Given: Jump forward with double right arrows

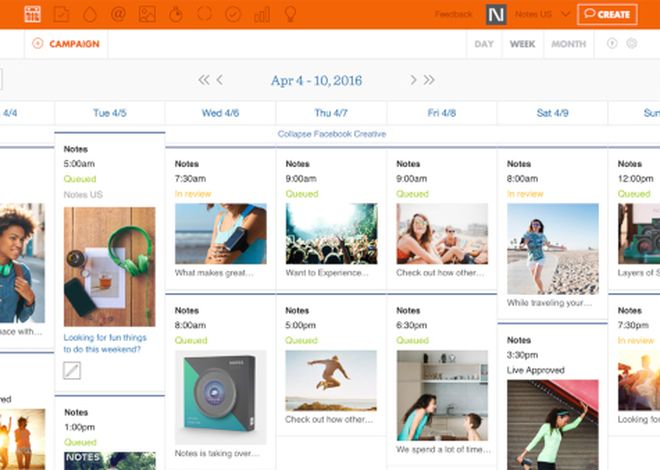Looking at the screenshot, I should pos(429,80).
